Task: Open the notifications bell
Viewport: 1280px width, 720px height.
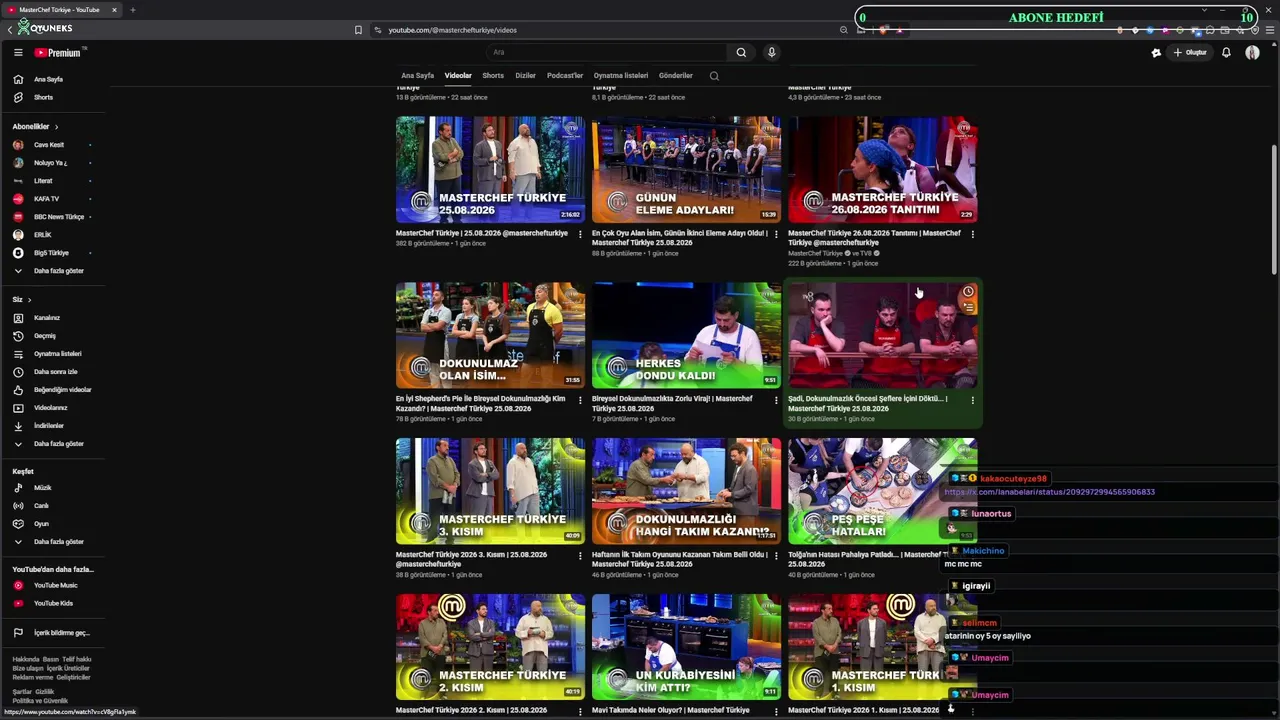Action: point(1226,53)
